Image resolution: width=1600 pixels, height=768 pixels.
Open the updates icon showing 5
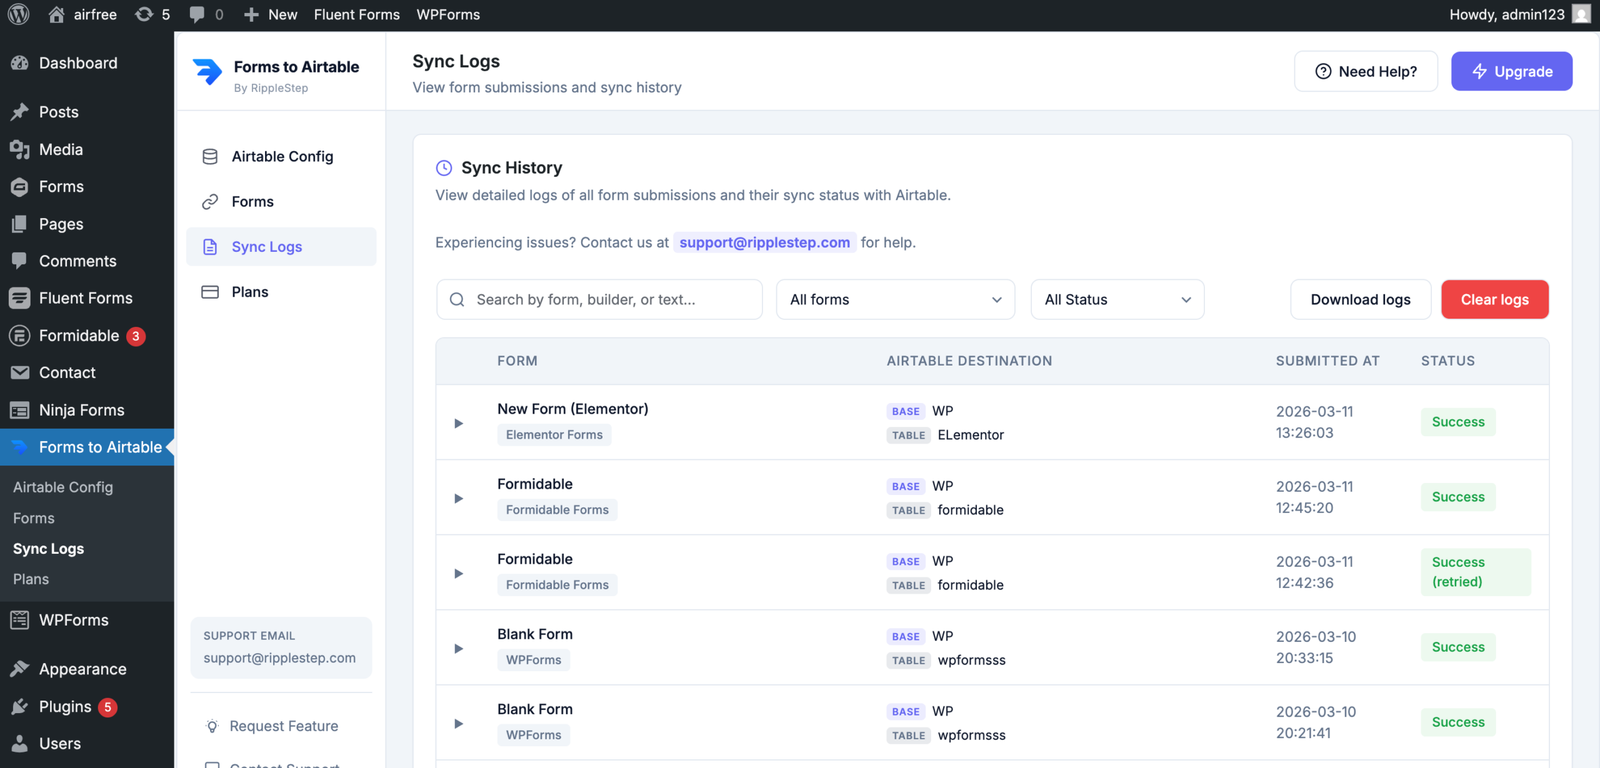[x=144, y=14]
